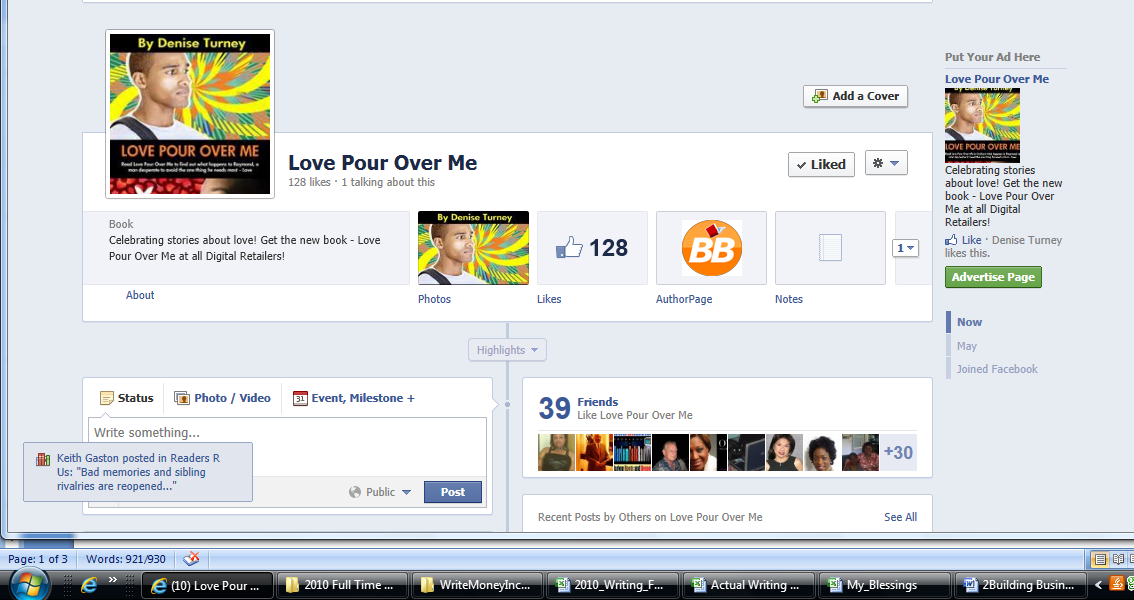The height and width of the screenshot is (600, 1134).
Task: Click the 128 likes count text
Action: click(x=309, y=182)
